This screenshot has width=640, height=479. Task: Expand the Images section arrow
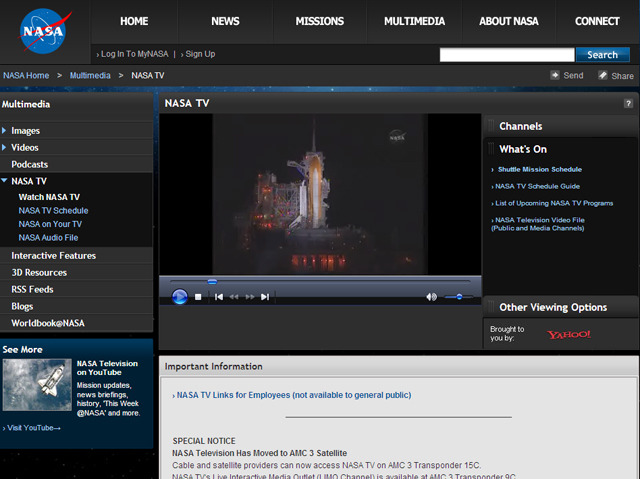pos(4,131)
